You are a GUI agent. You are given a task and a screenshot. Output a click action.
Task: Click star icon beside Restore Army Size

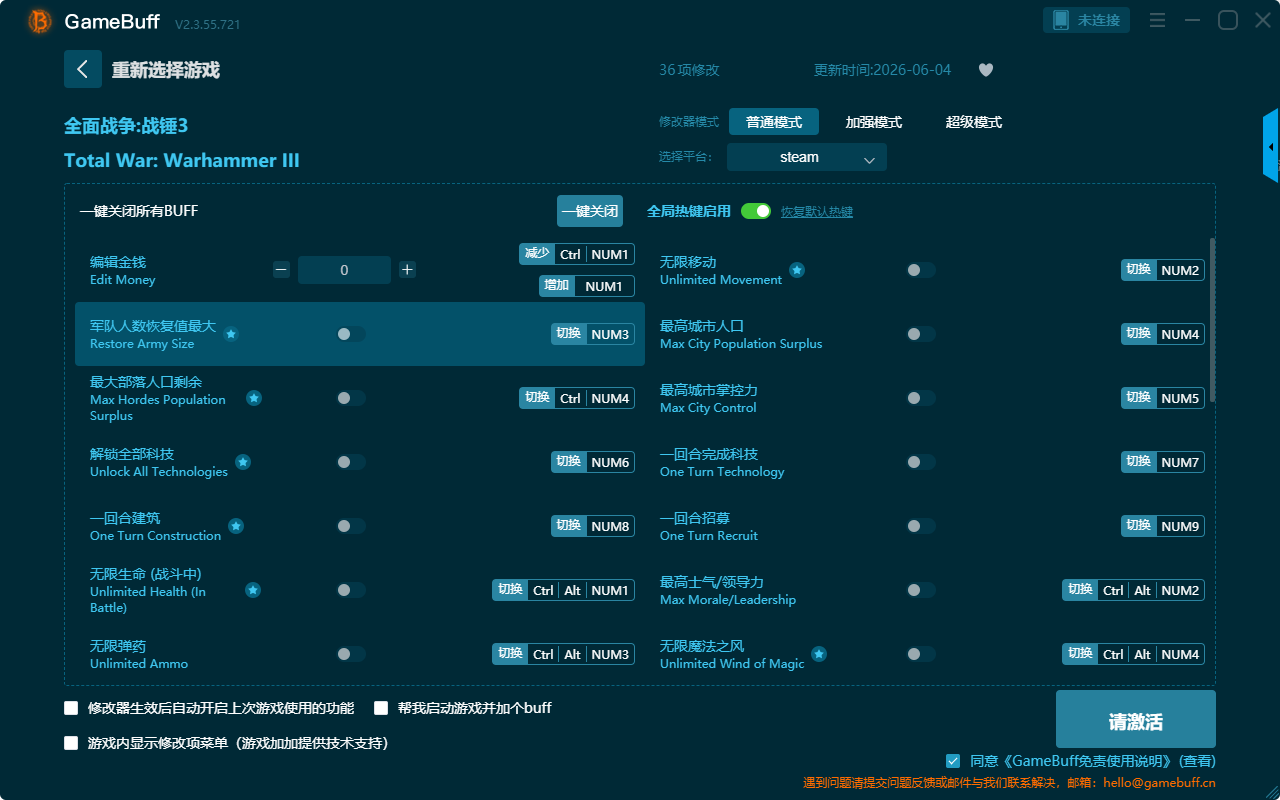click(231, 334)
